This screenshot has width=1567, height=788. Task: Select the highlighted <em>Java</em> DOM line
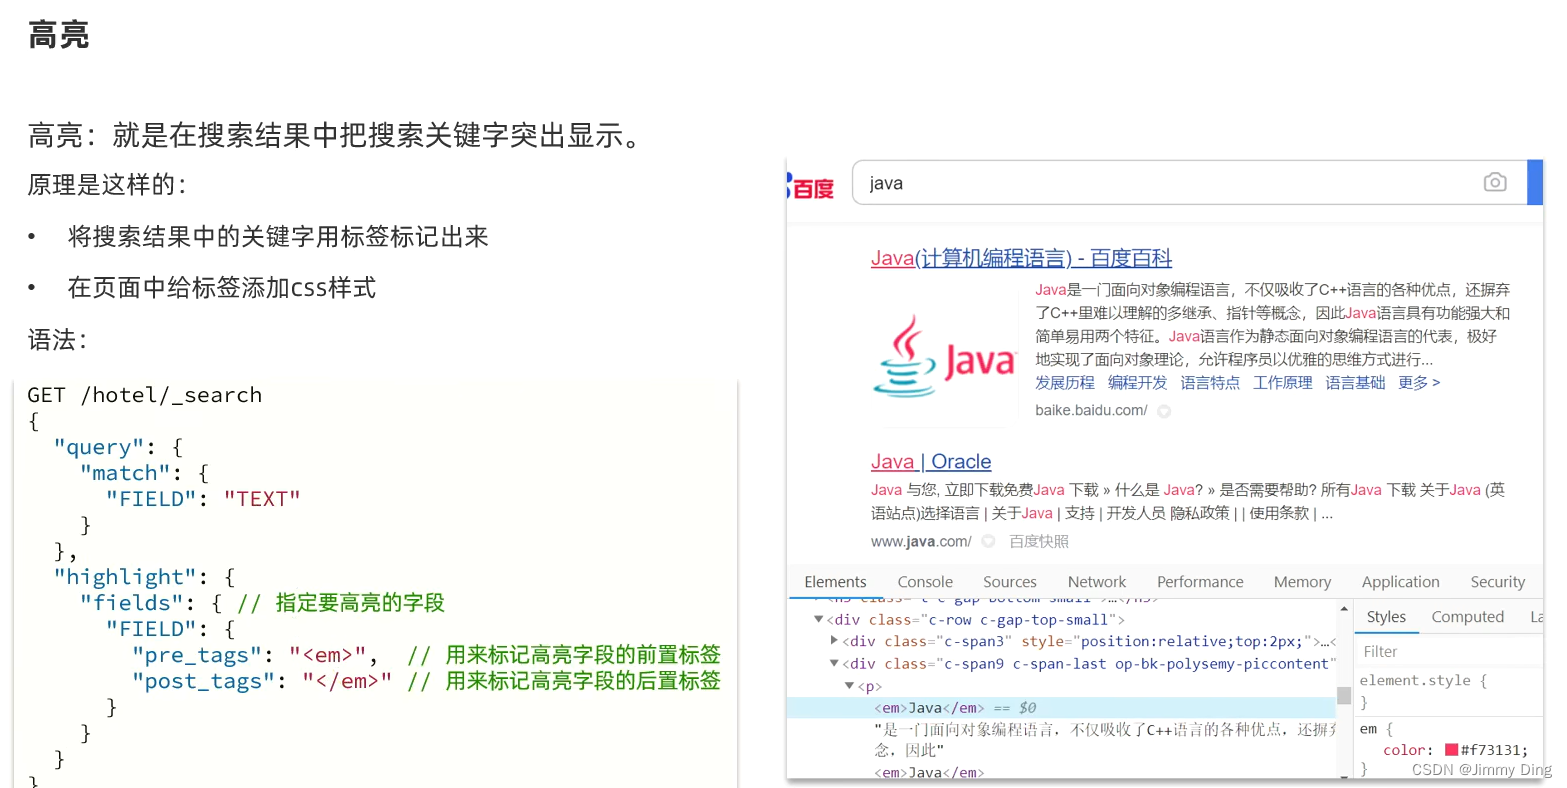click(1061, 708)
